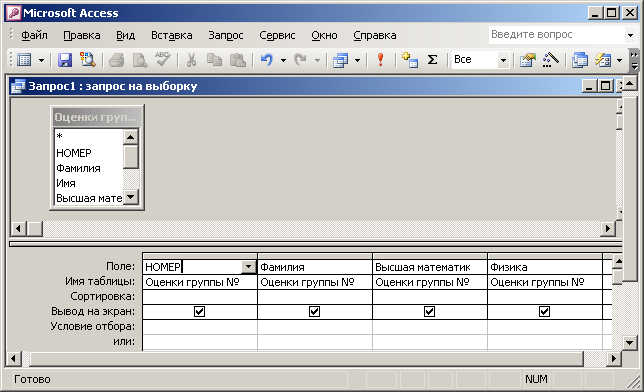This screenshot has width=644, height=392.
Task: Select Высшая мате field in table list
Action: [x=89, y=198]
